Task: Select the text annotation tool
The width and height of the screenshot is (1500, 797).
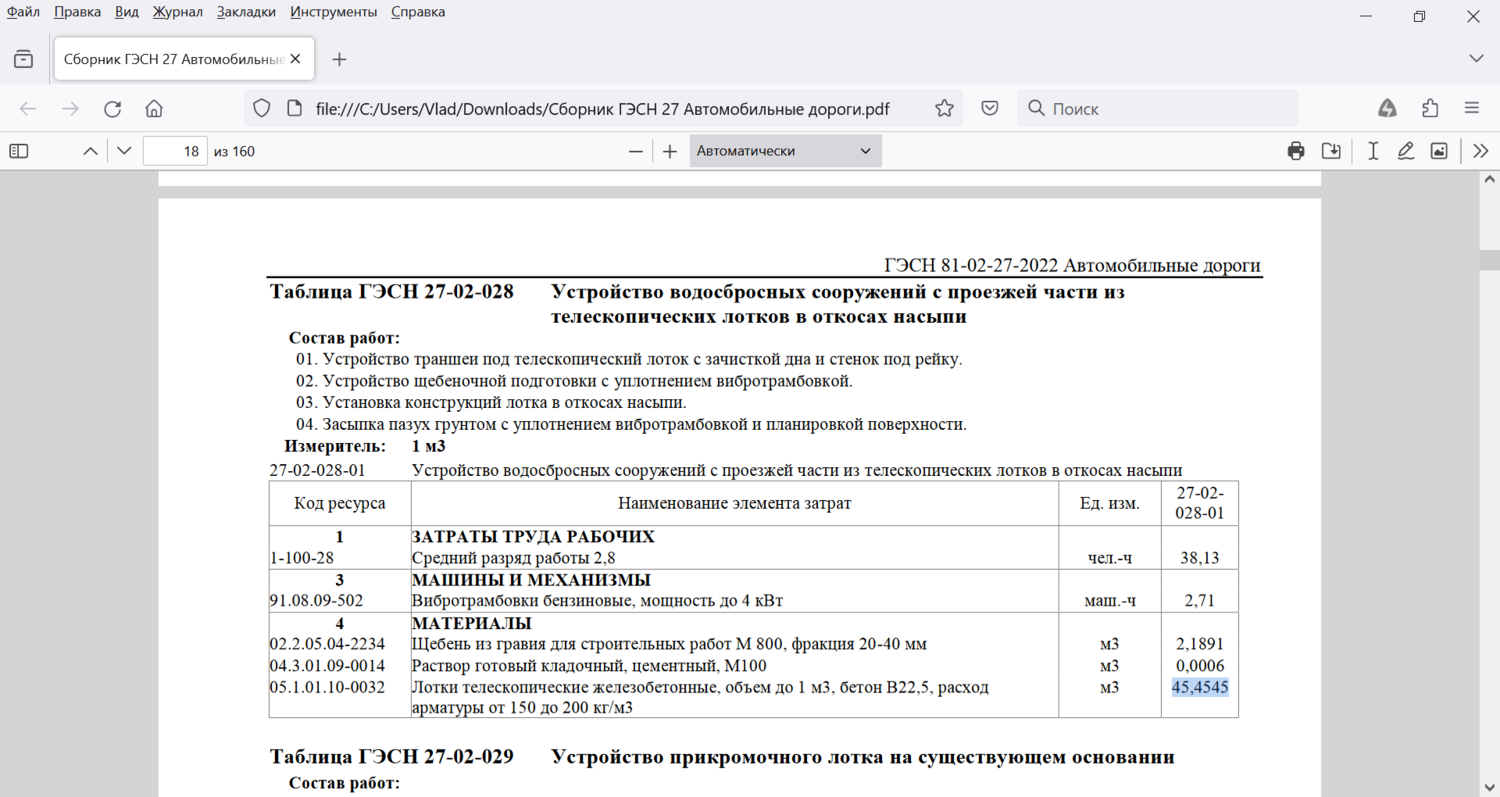Action: pos(1373,151)
